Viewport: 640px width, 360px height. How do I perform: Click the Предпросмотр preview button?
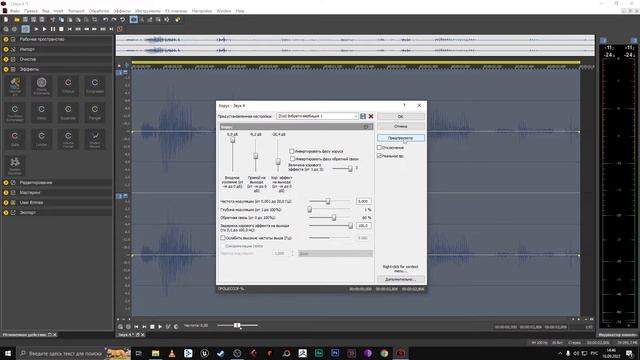click(x=400, y=138)
